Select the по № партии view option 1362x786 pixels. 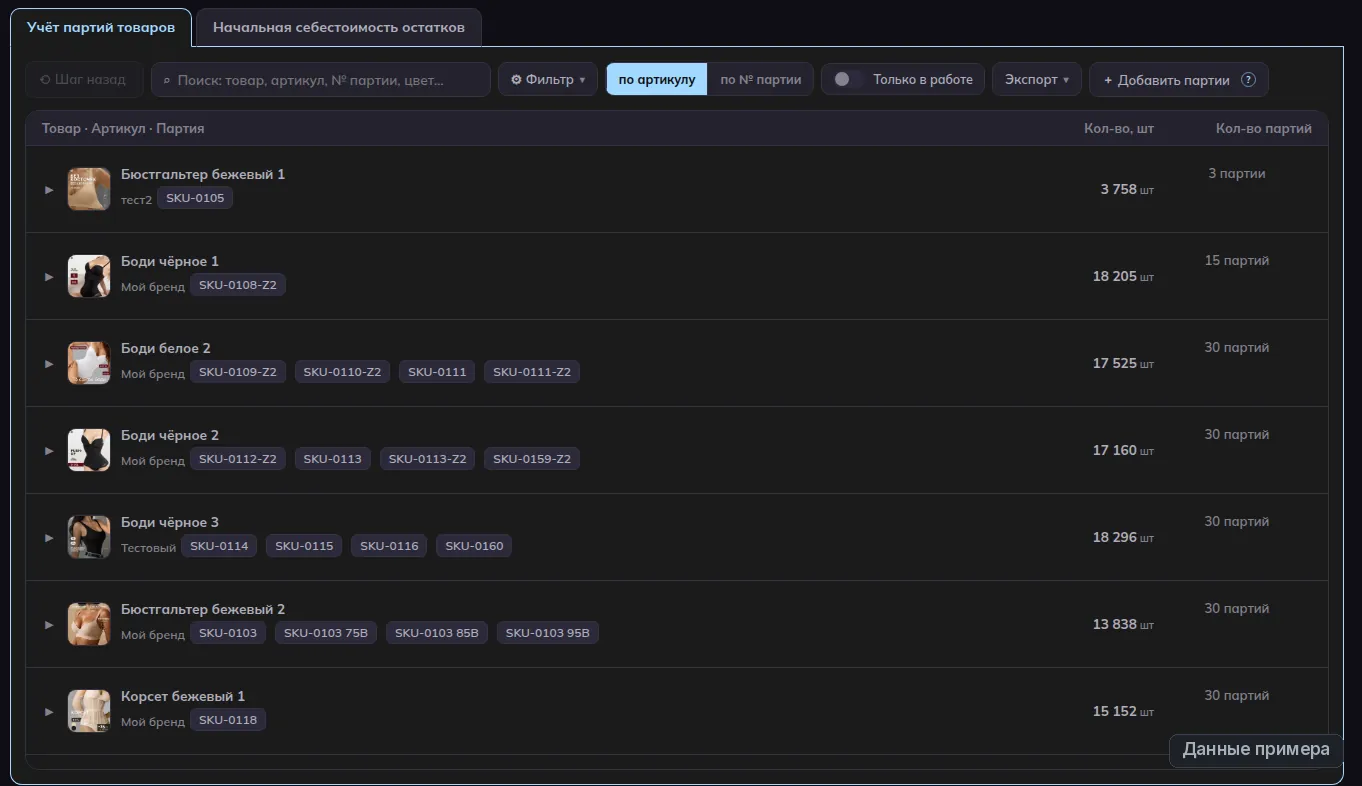coord(760,80)
